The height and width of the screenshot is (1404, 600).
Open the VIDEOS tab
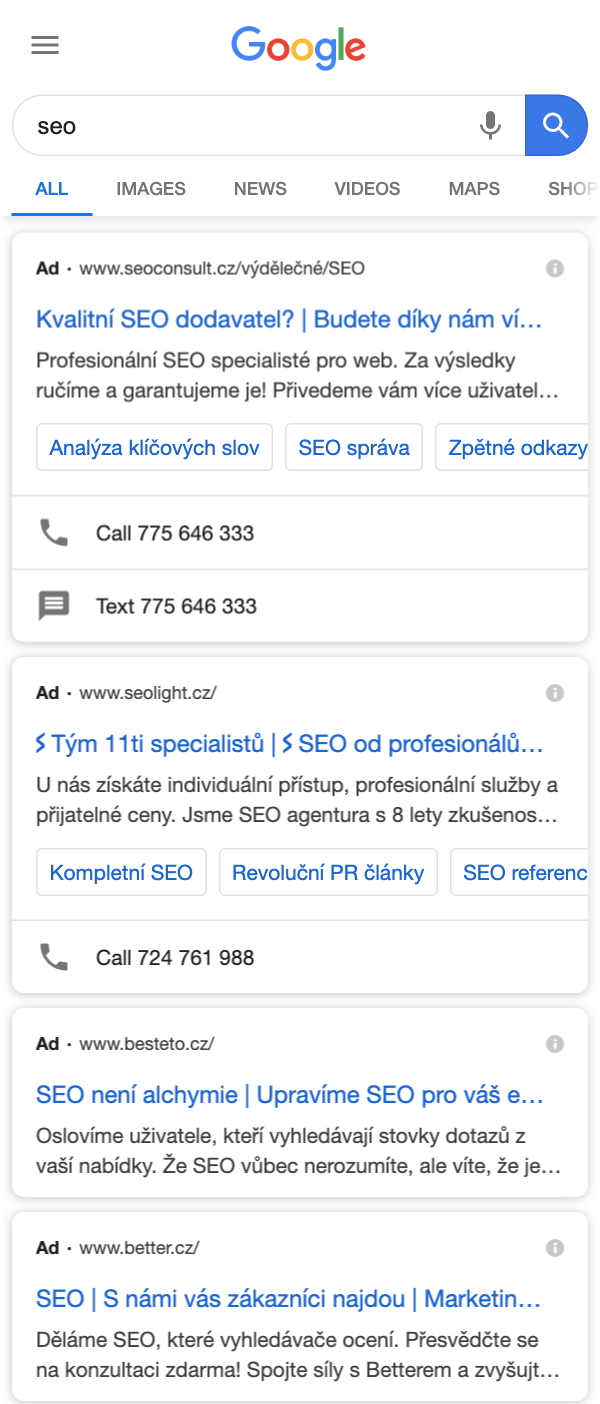367,188
